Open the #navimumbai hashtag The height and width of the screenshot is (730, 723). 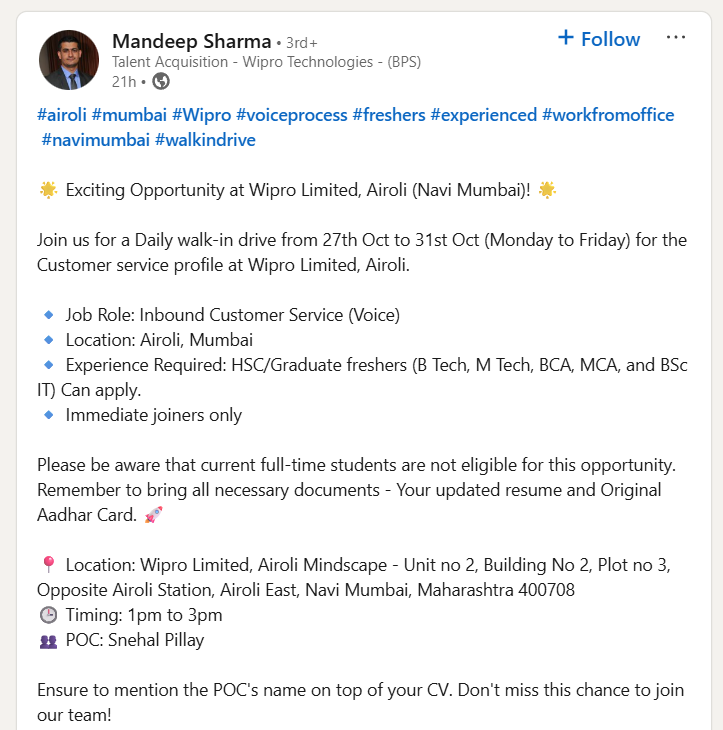pyautogui.click(x=96, y=140)
